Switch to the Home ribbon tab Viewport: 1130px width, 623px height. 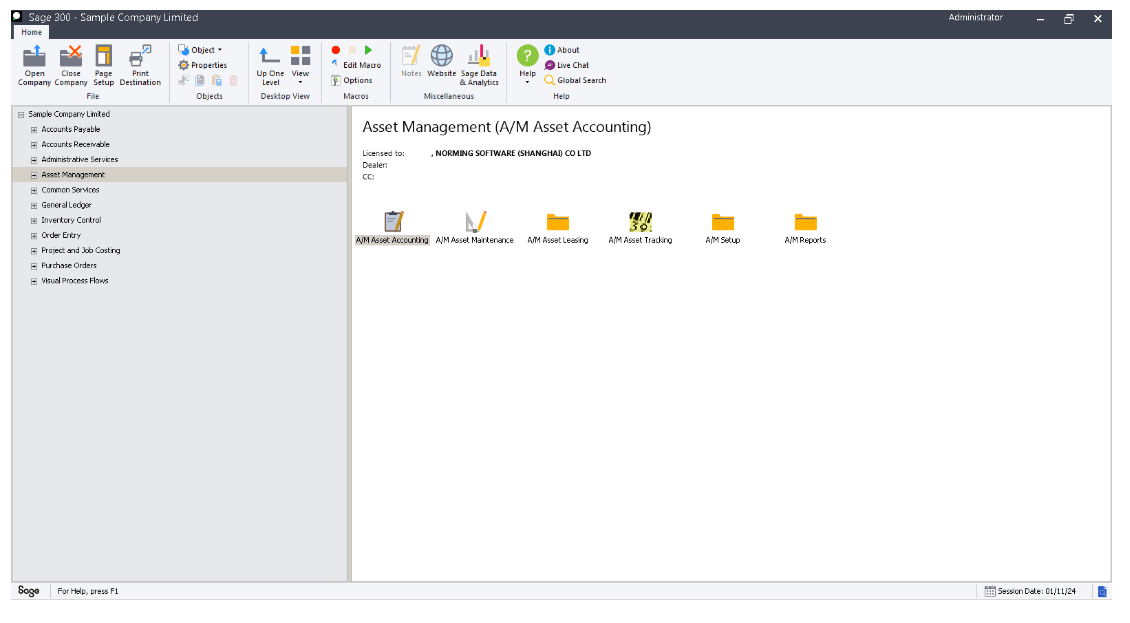tap(32, 32)
